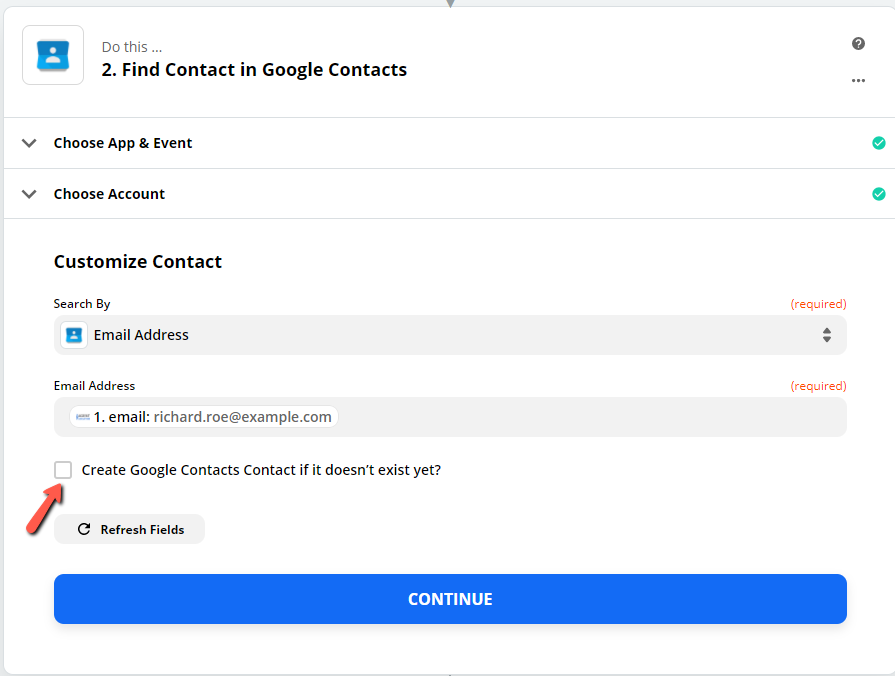Click the Create Google Contacts Contact label text
Viewport: 895px width, 676px height.
(x=261, y=470)
